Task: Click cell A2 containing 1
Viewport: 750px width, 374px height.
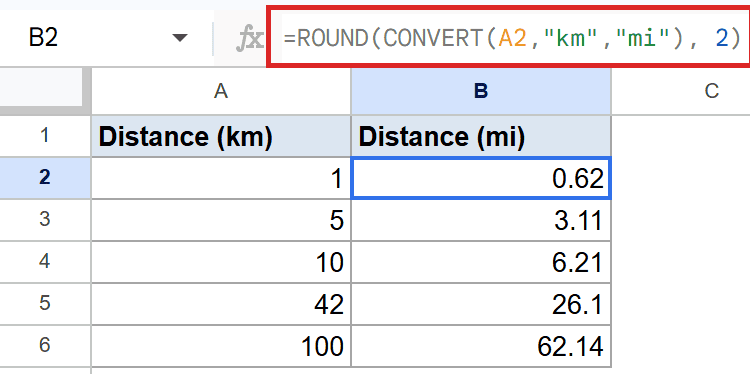Action: click(221, 178)
